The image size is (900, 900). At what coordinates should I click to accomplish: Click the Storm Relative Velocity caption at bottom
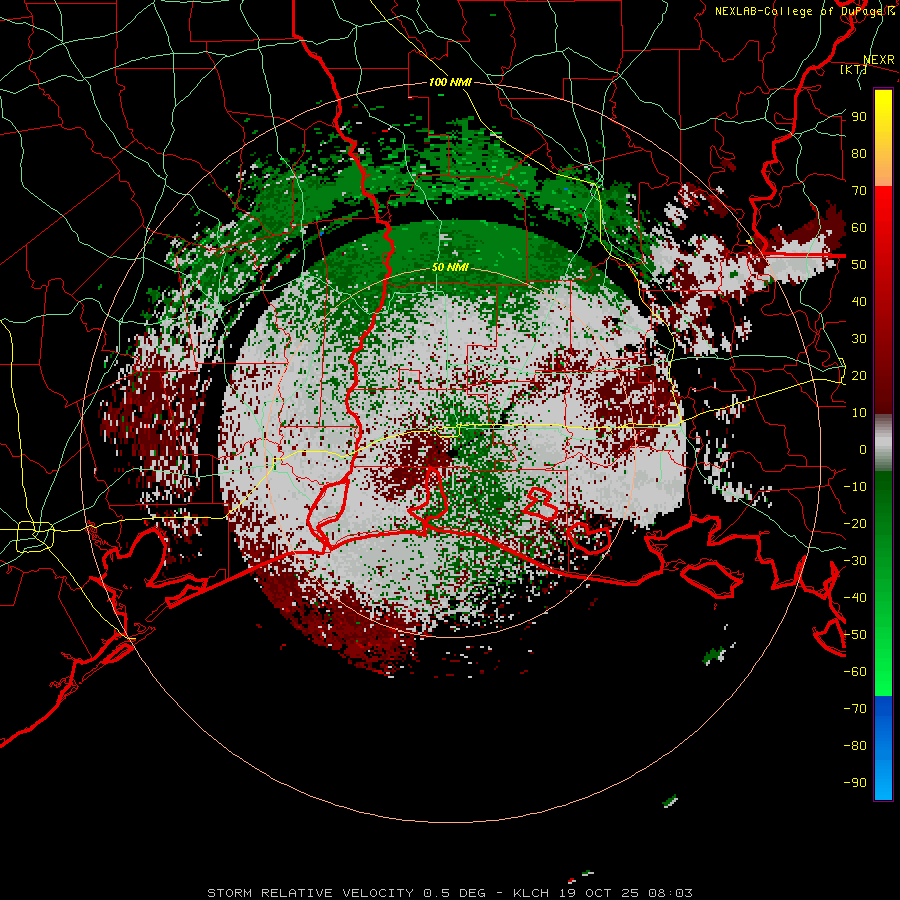click(450, 893)
